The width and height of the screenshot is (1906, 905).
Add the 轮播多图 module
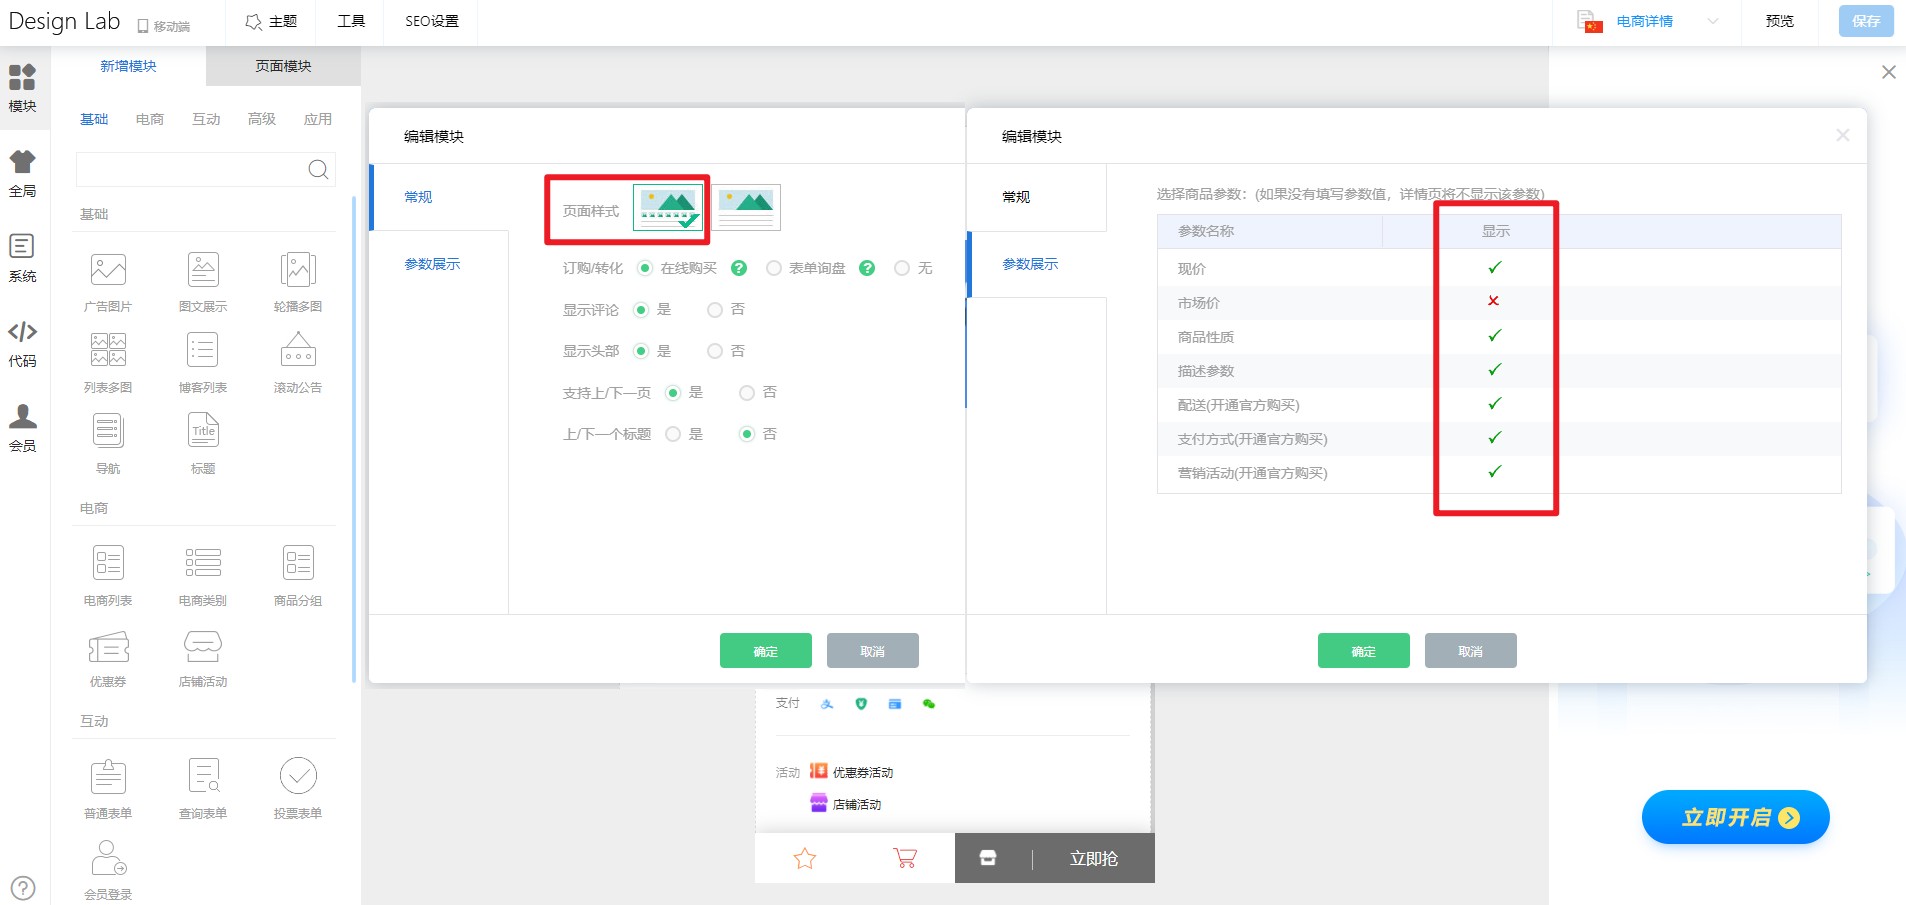tap(298, 282)
